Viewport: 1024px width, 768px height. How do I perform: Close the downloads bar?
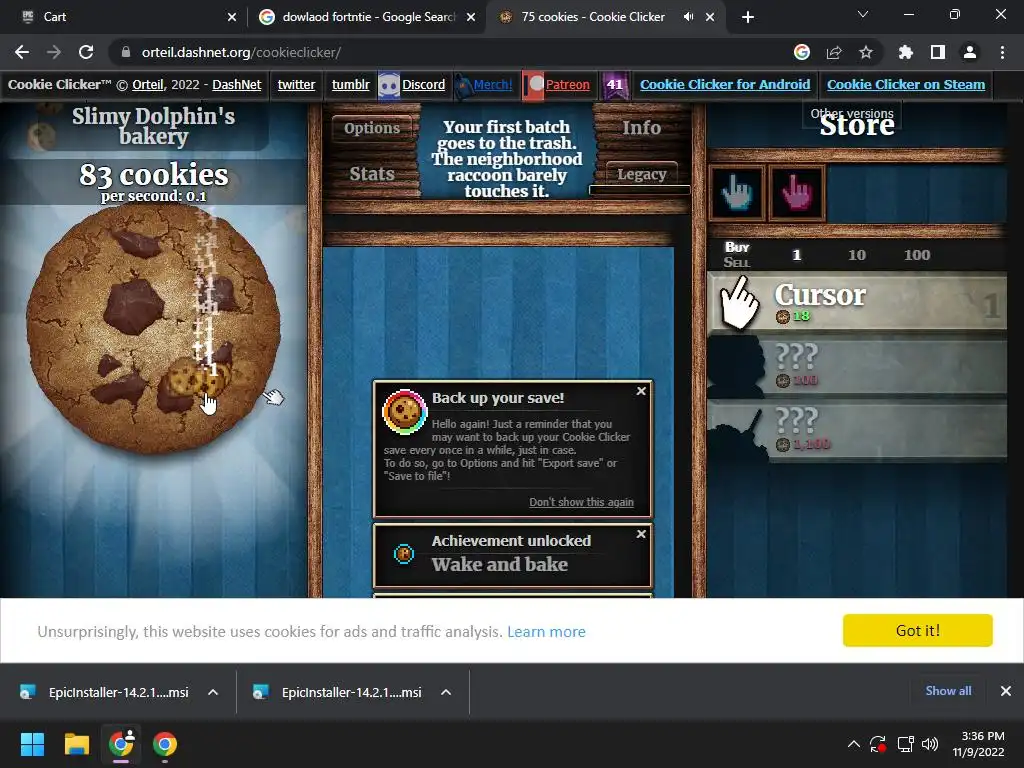coord(1006,691)
